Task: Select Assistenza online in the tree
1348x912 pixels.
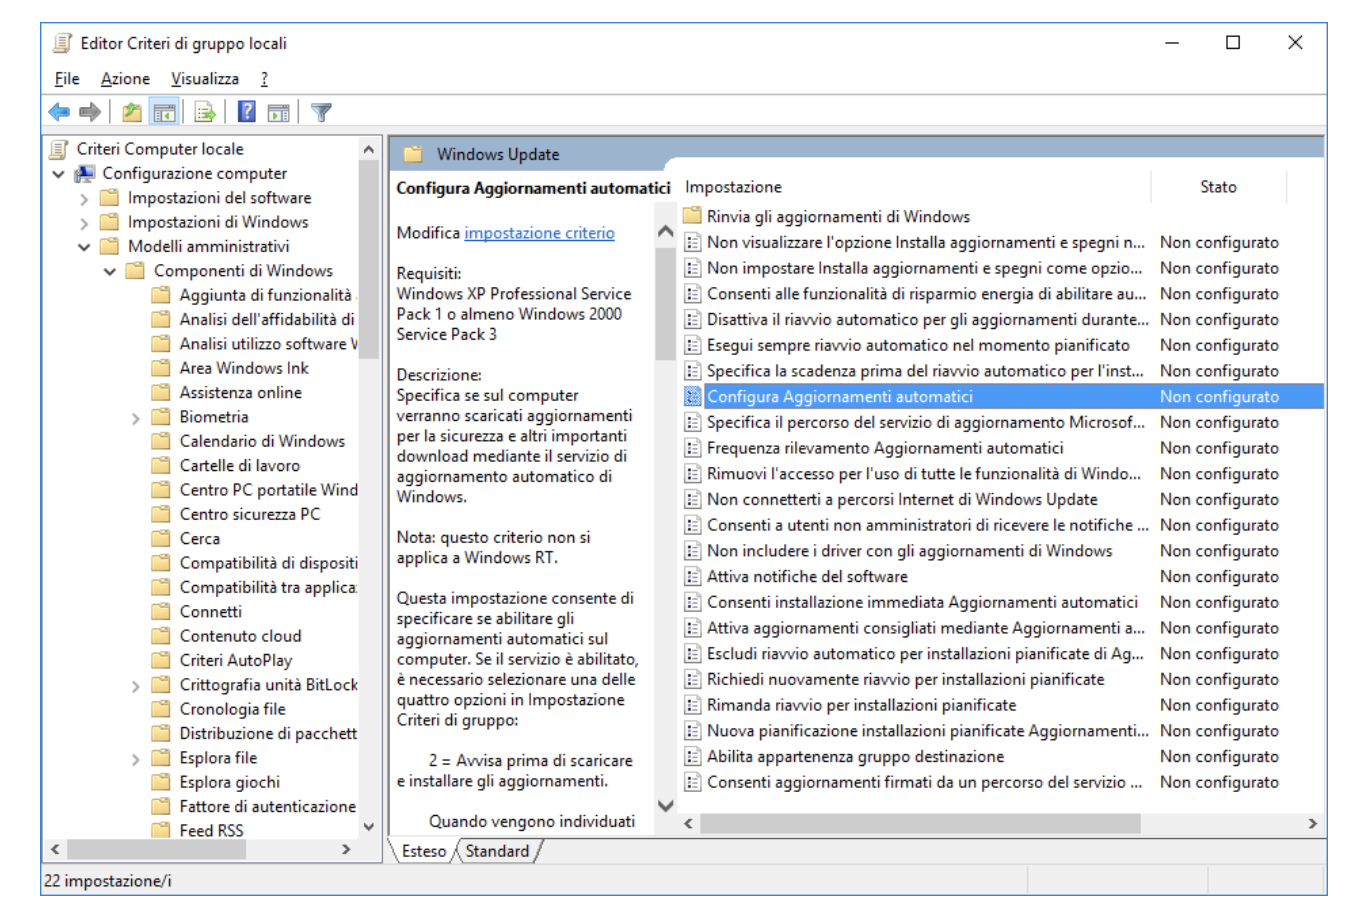Action: [x=240, y=393]
